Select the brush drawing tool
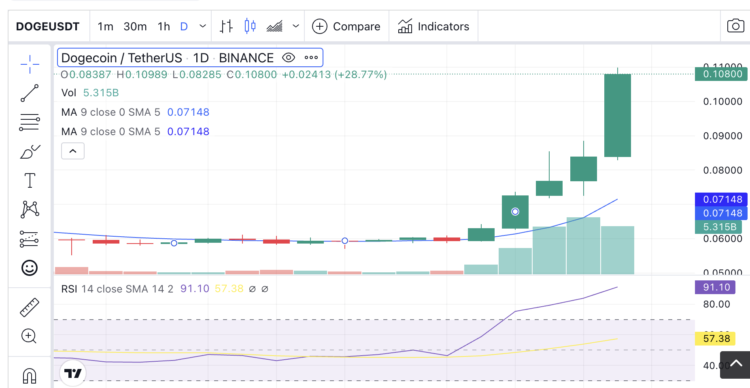This screenshot has height=388, width=750. (30, 152)
